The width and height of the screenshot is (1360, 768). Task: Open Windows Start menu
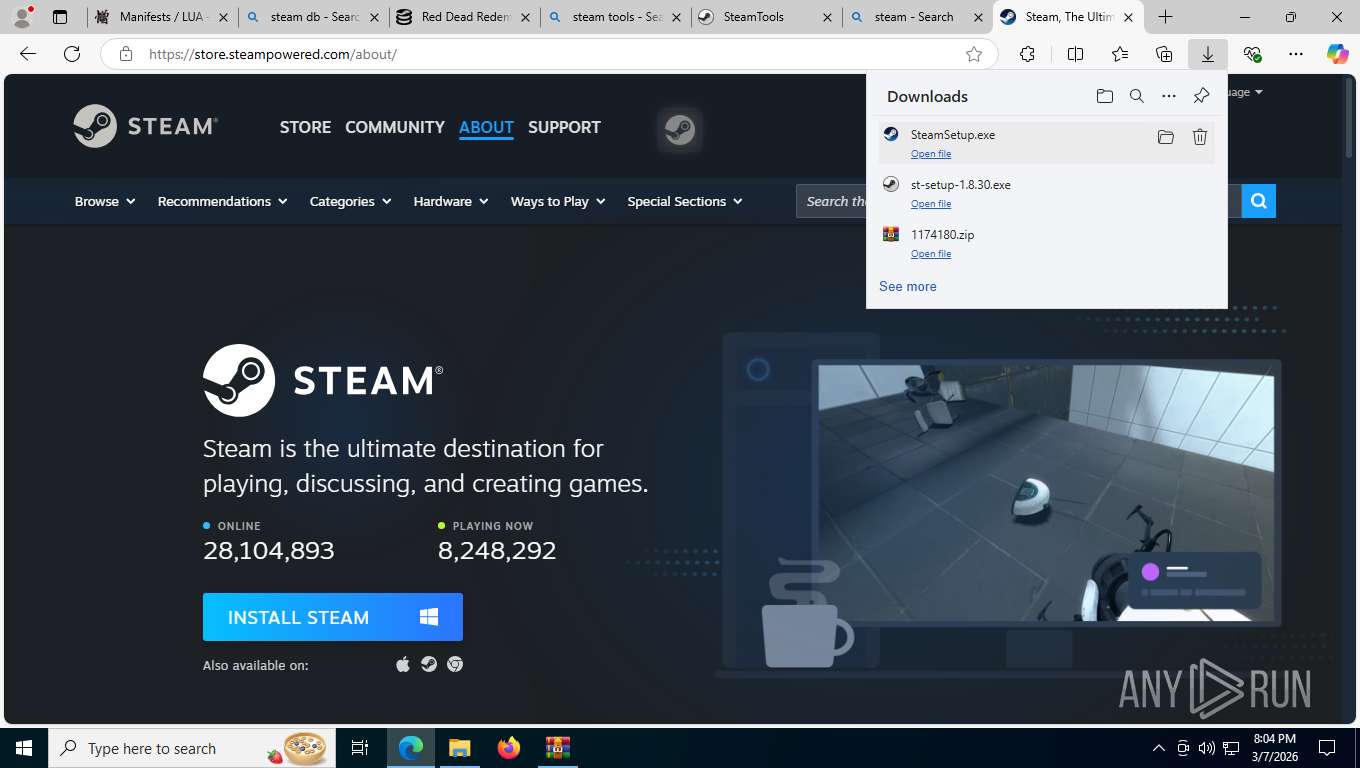pos(24,748)
